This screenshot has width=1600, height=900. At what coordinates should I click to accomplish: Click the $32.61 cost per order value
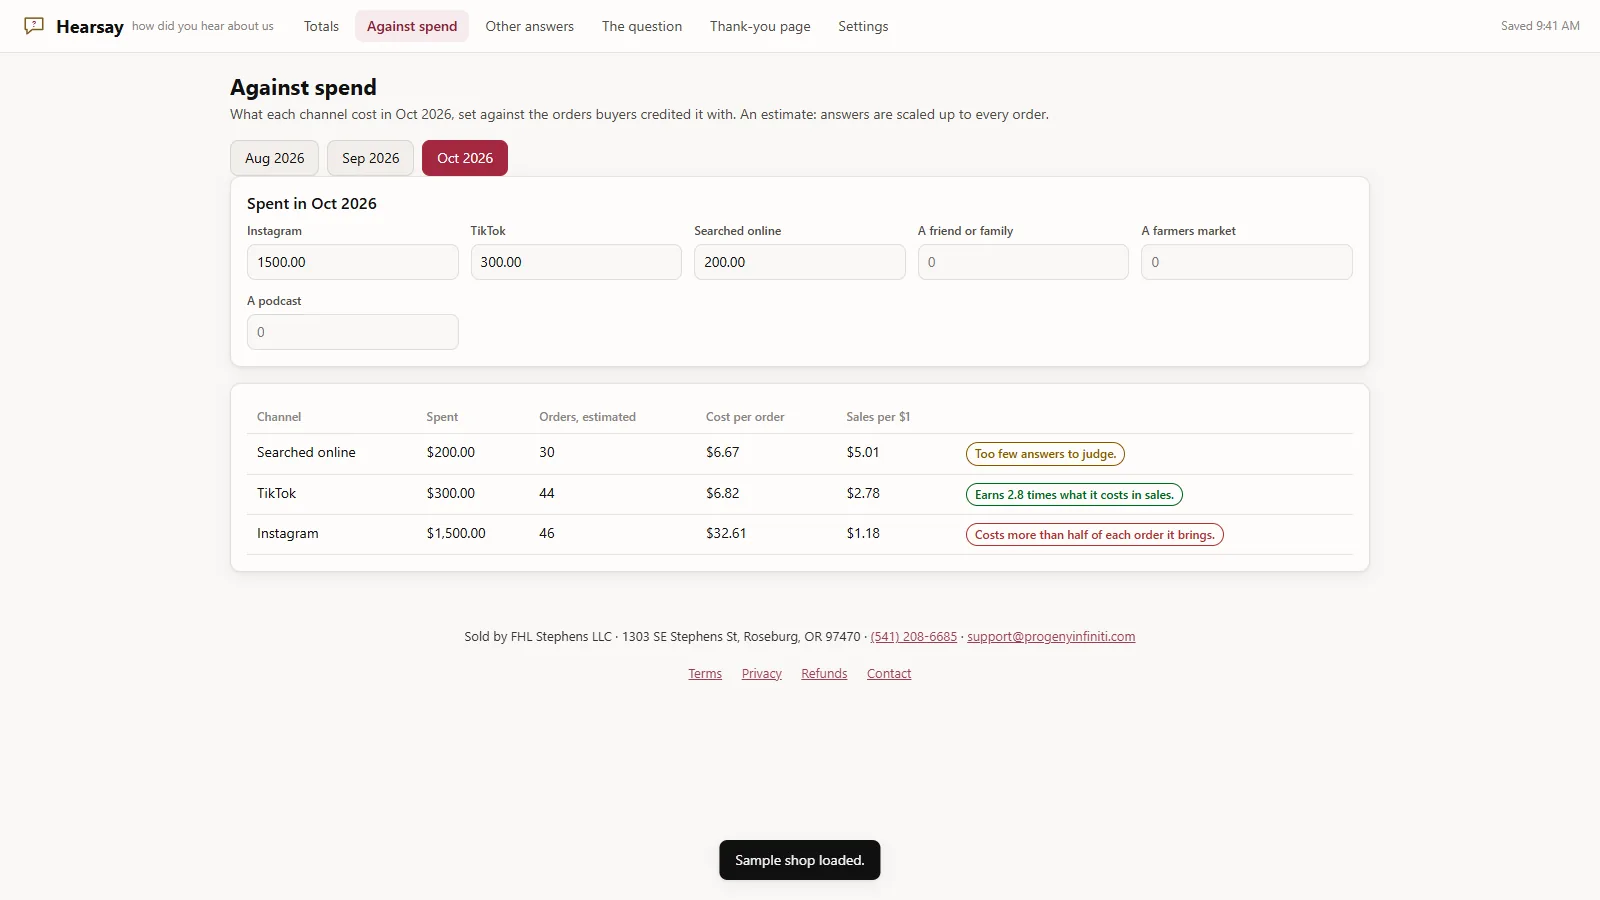726,534
